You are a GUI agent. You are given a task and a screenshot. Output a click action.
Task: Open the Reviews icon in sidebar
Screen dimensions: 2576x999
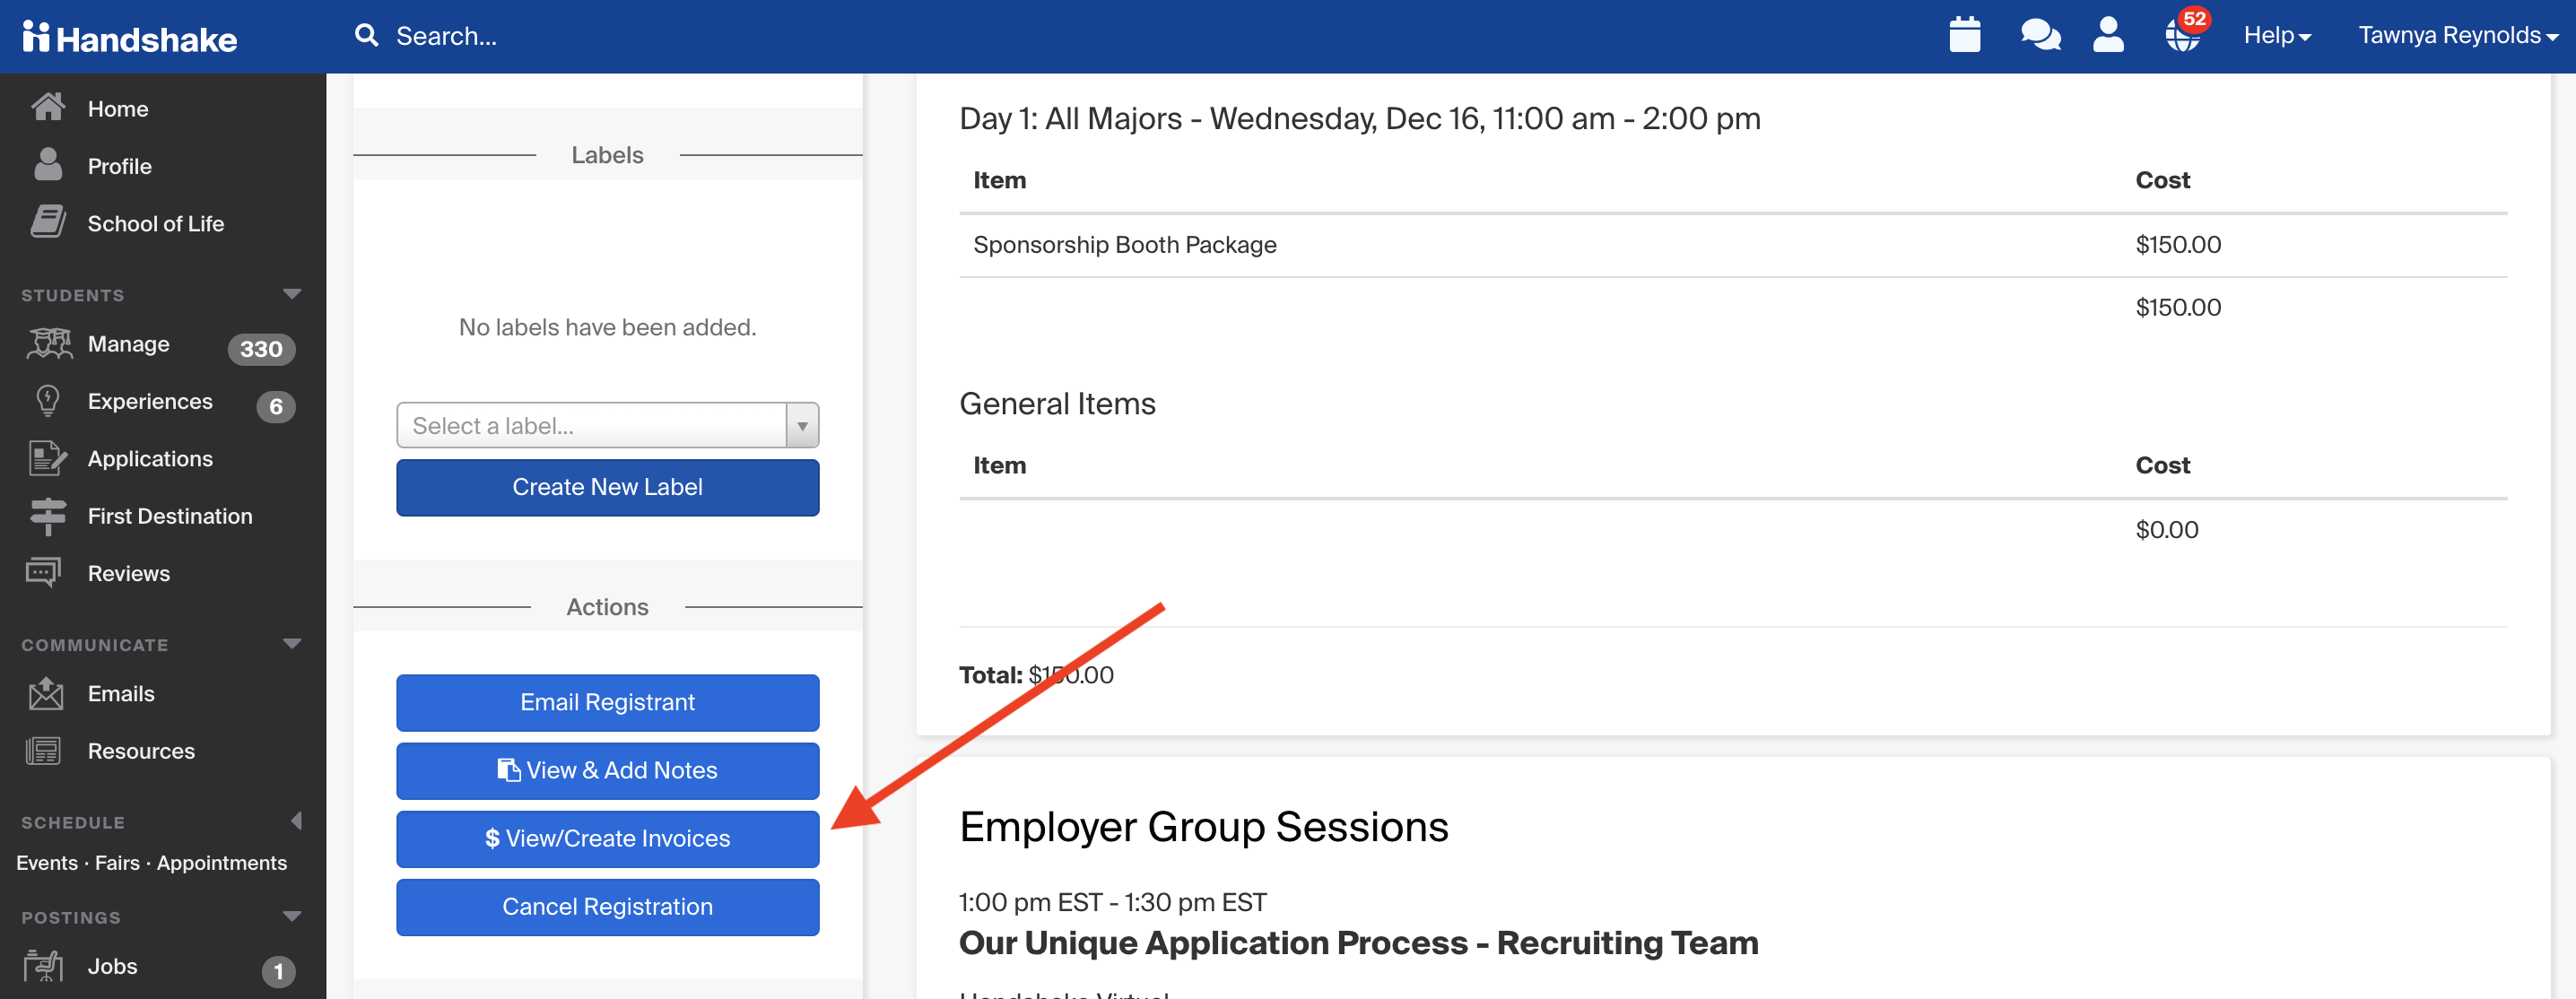(x=44, y=573)
